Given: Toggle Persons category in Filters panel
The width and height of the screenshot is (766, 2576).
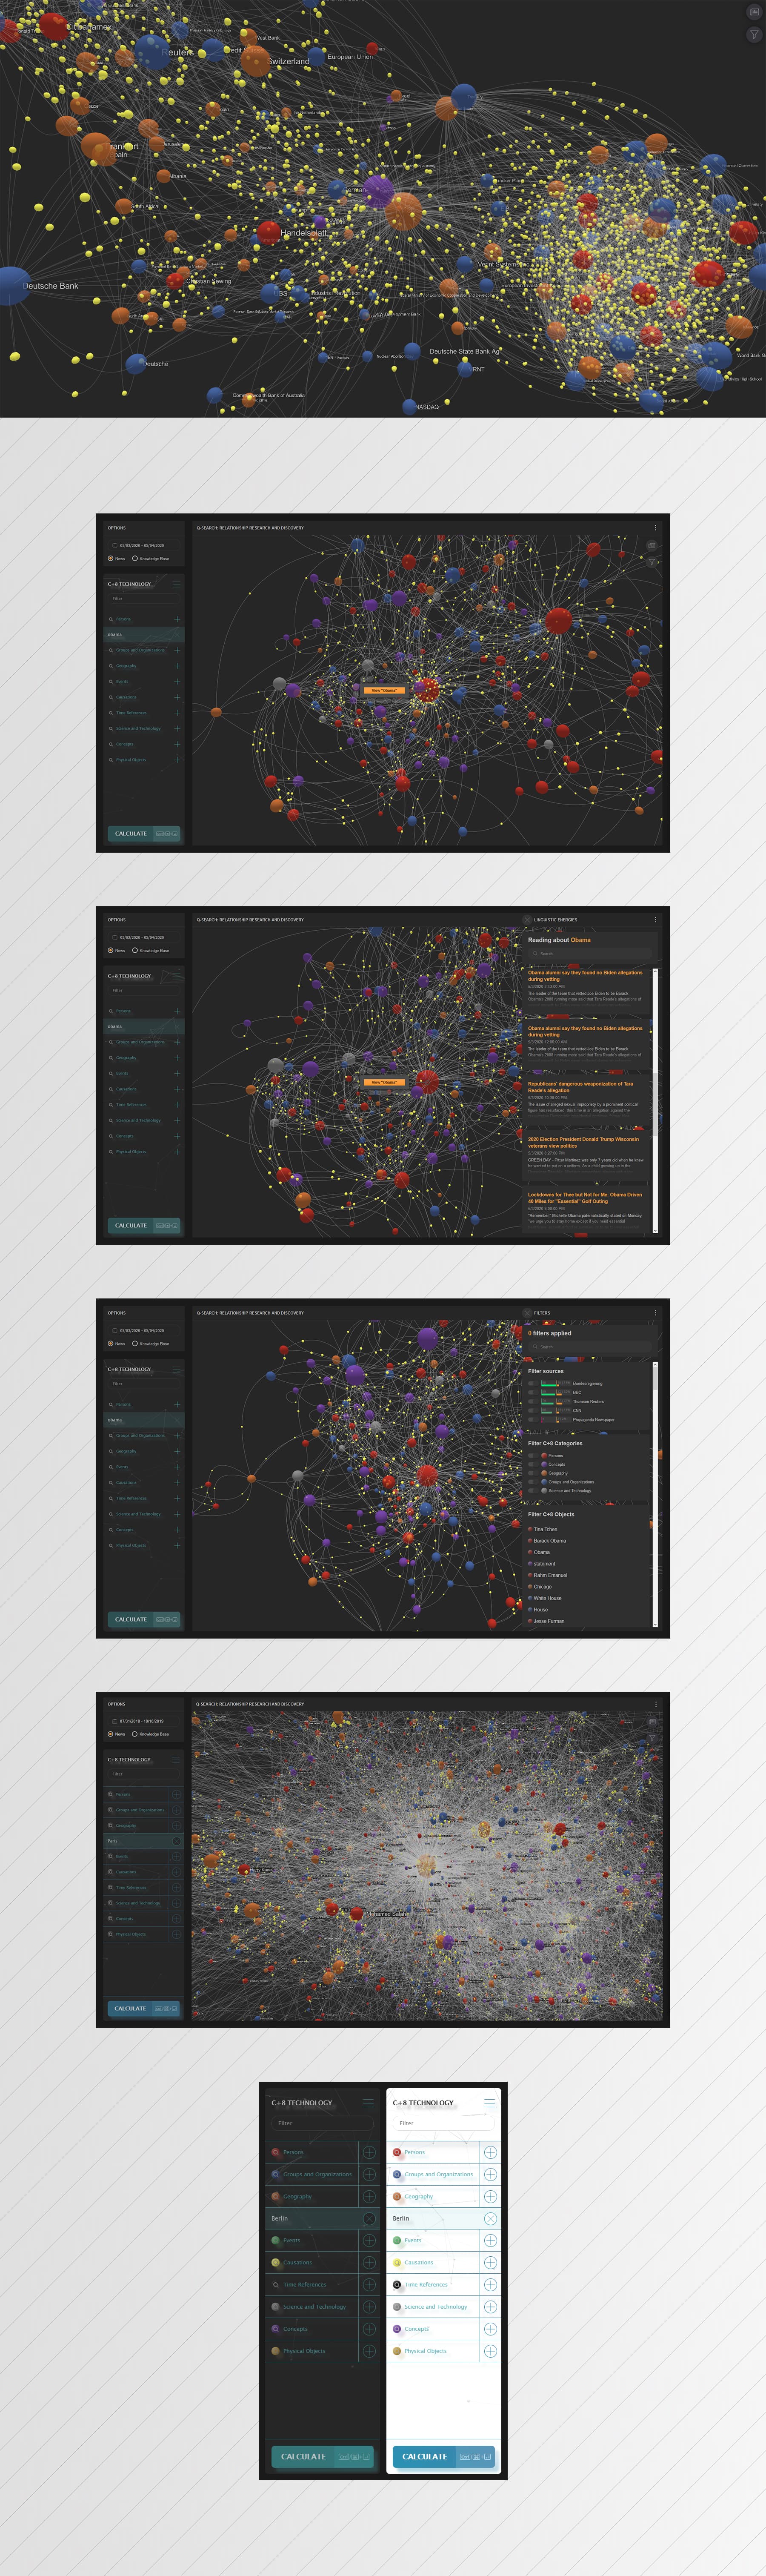Looking at the screenshot, I should [532, 1456].
